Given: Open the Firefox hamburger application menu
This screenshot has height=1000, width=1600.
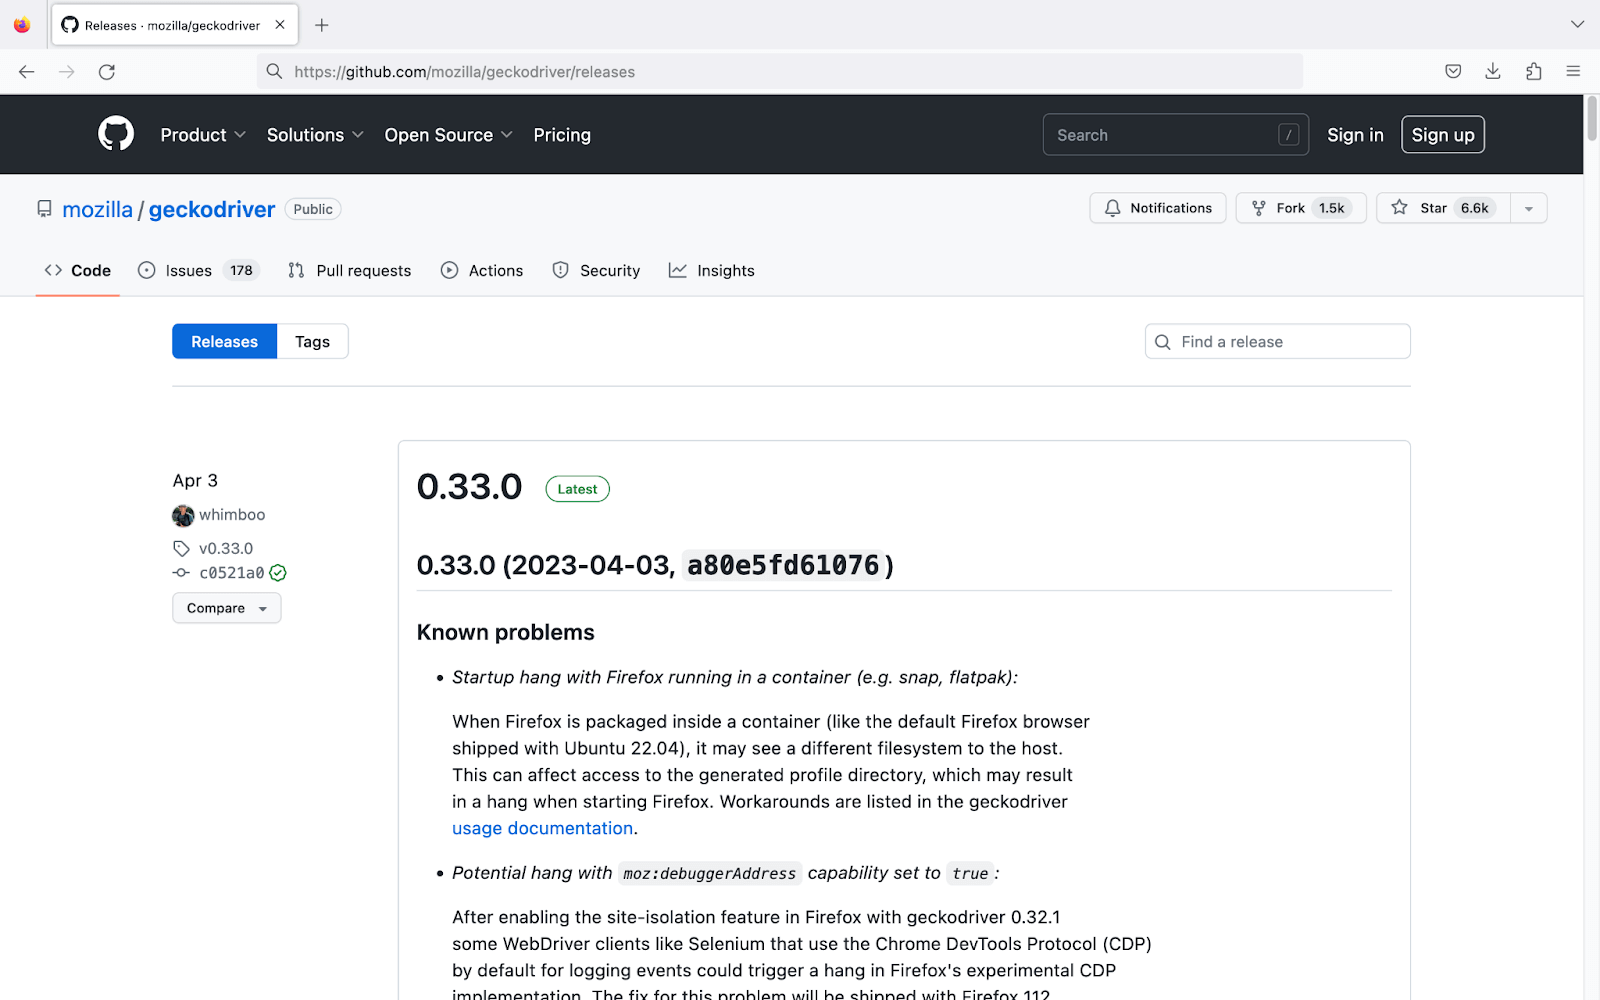Looking at the screenshot, I should click(x=1573, y=71).
